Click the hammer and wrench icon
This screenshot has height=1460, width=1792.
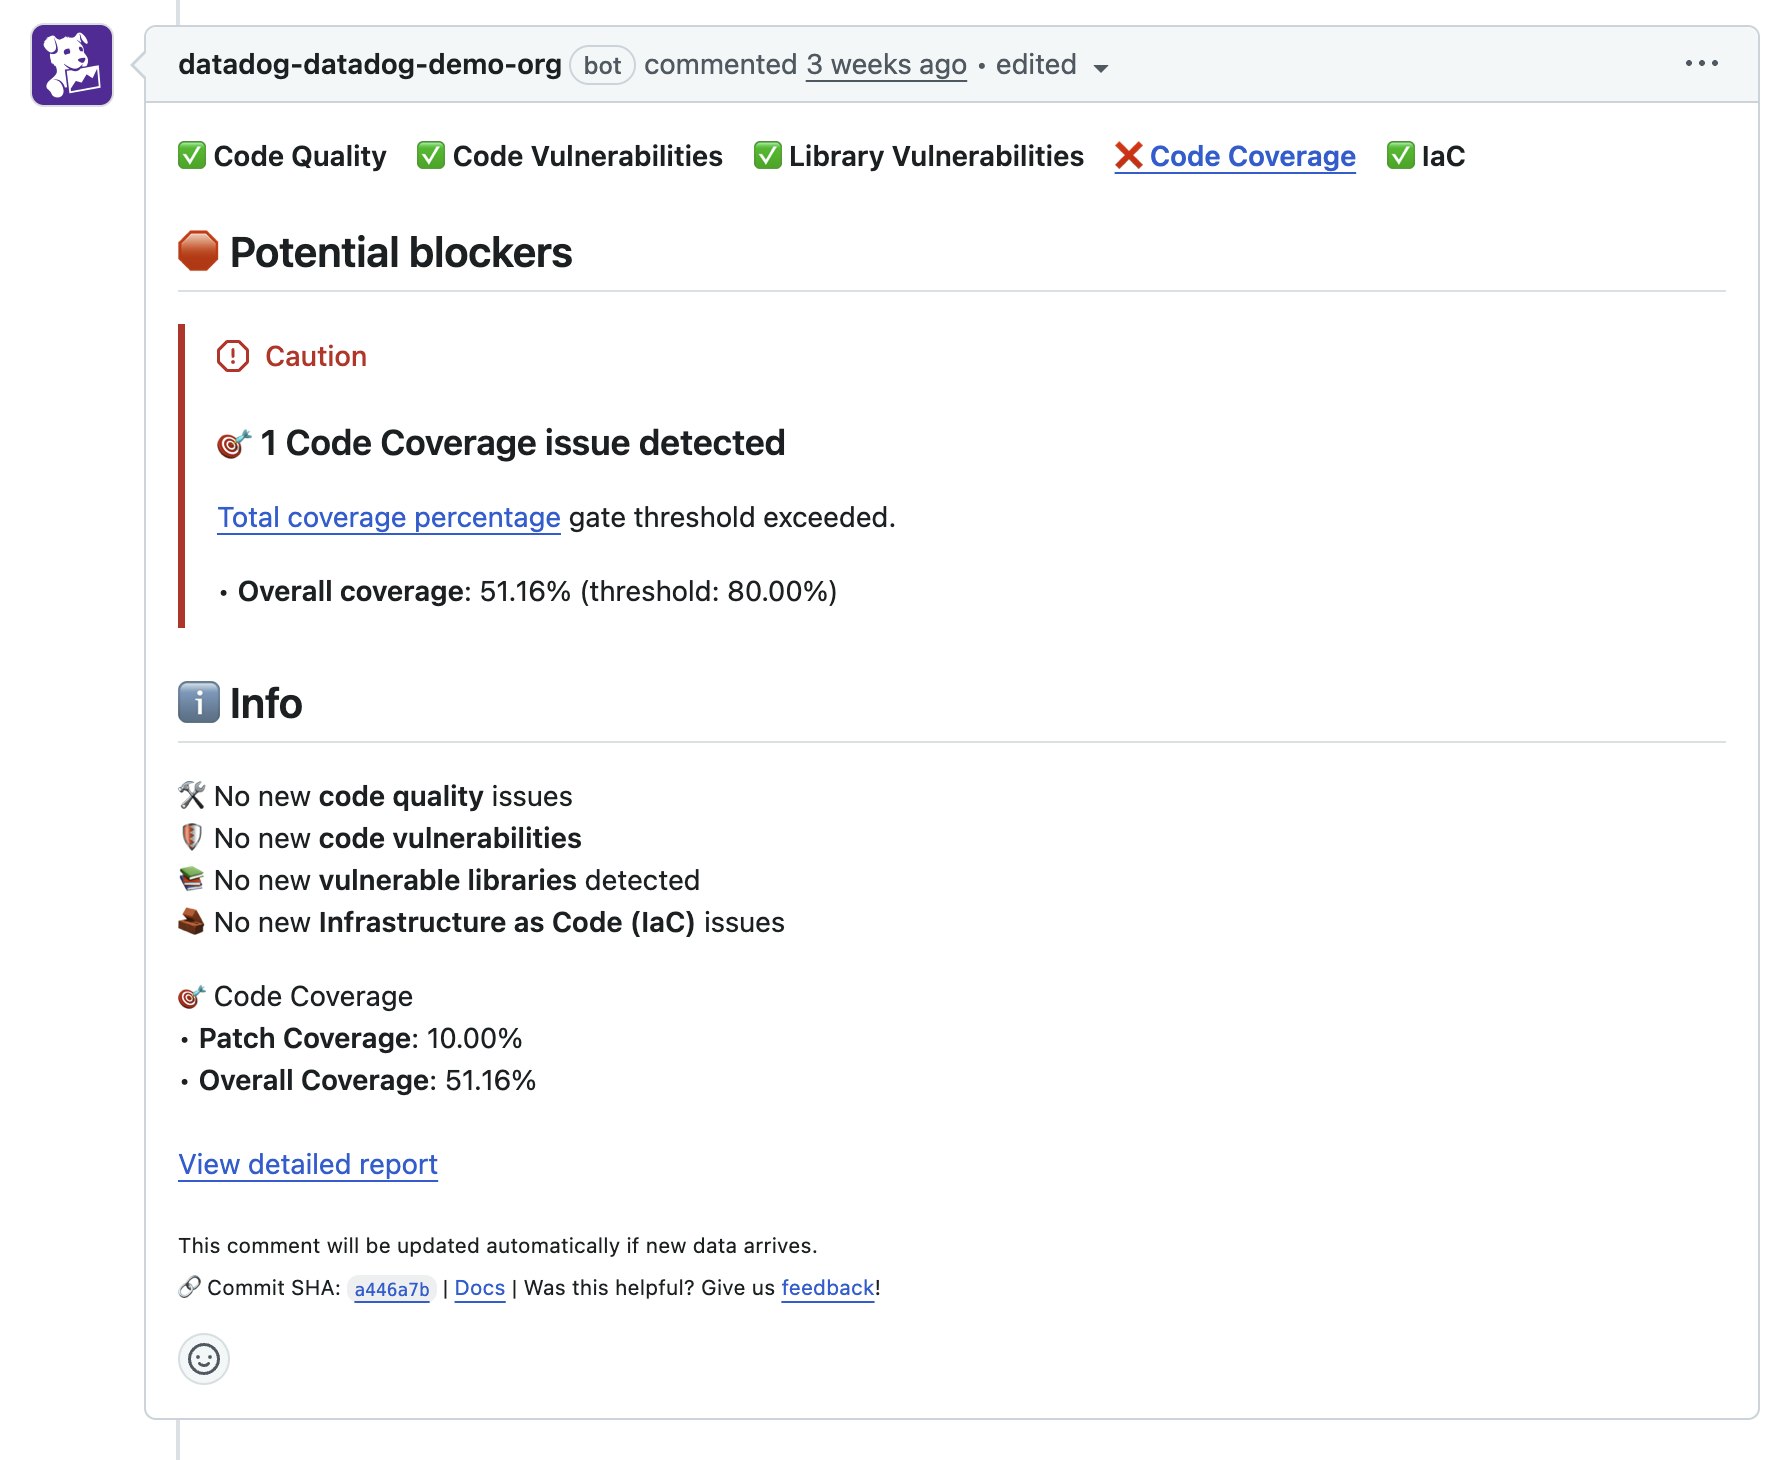[x=190, y=795]
